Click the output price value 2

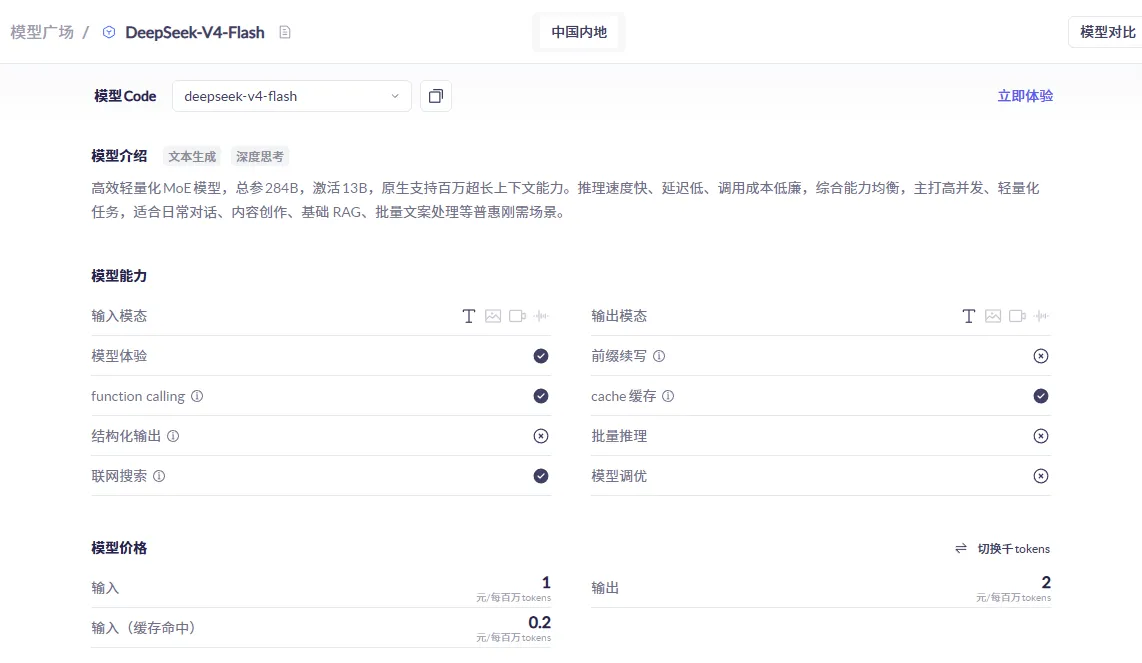[1046, 582]
